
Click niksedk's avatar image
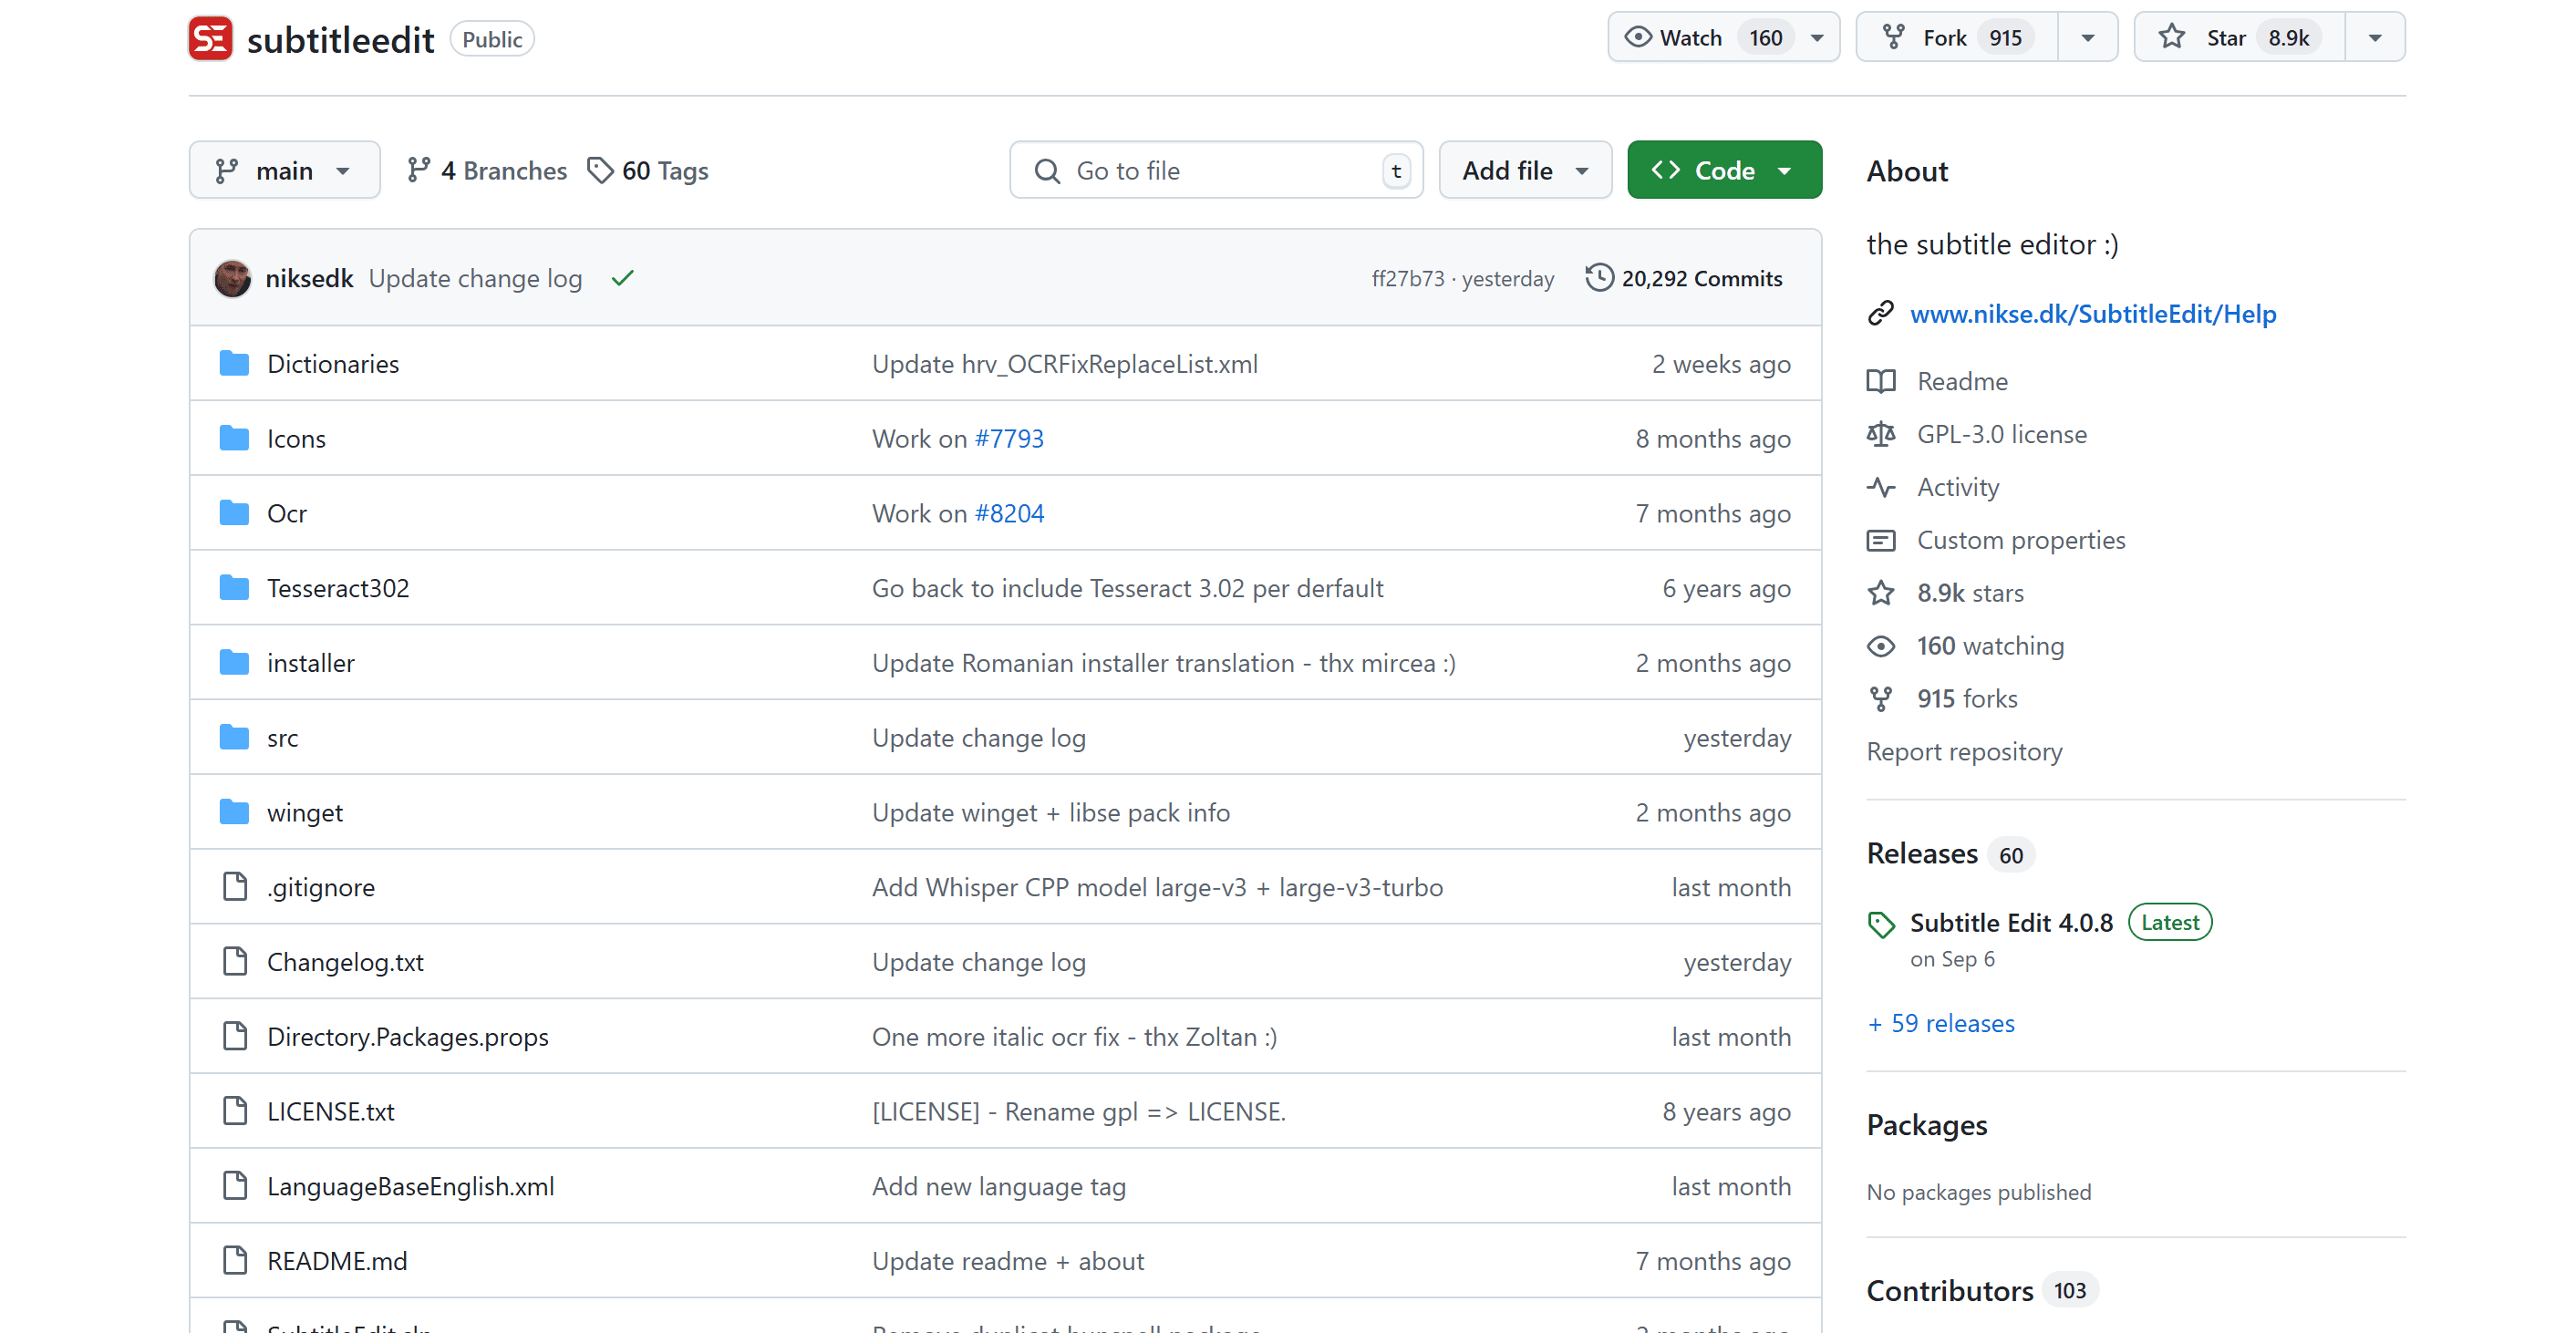233,278
